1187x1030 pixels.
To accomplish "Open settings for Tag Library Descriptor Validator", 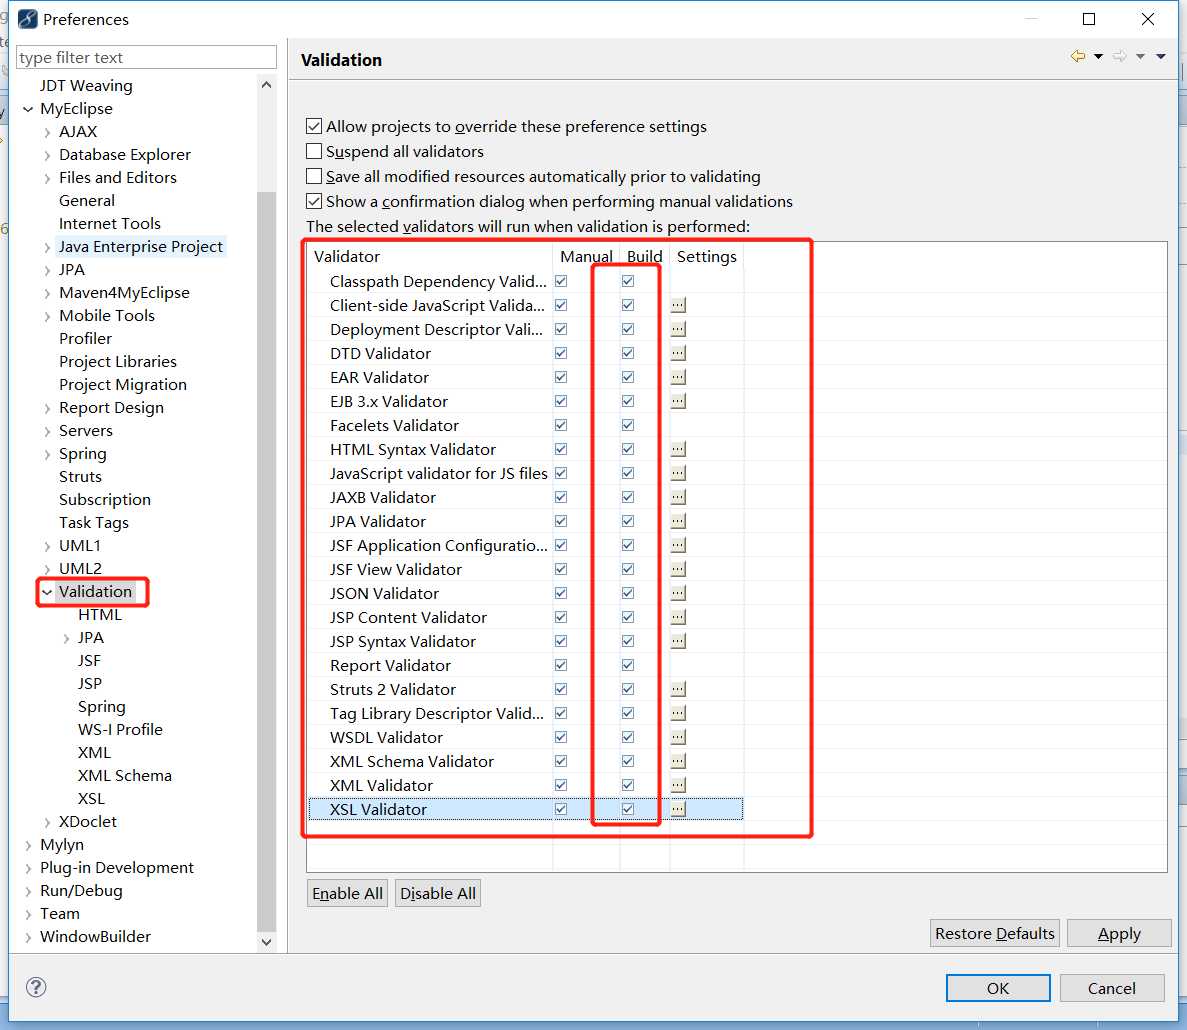I will click(678, 713).
